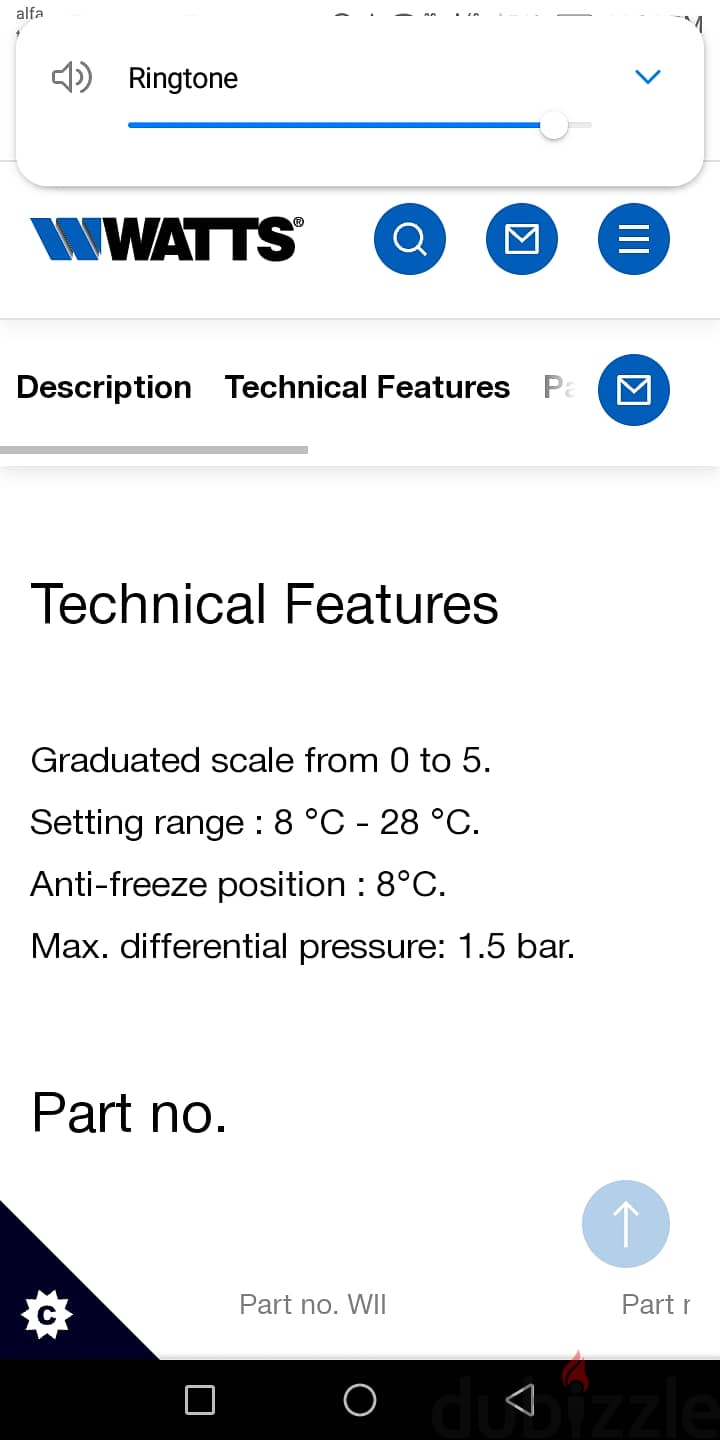Select the Technical Features tab
The height and width of the screenshot is (1440, 720).
(x=367, y=387)
